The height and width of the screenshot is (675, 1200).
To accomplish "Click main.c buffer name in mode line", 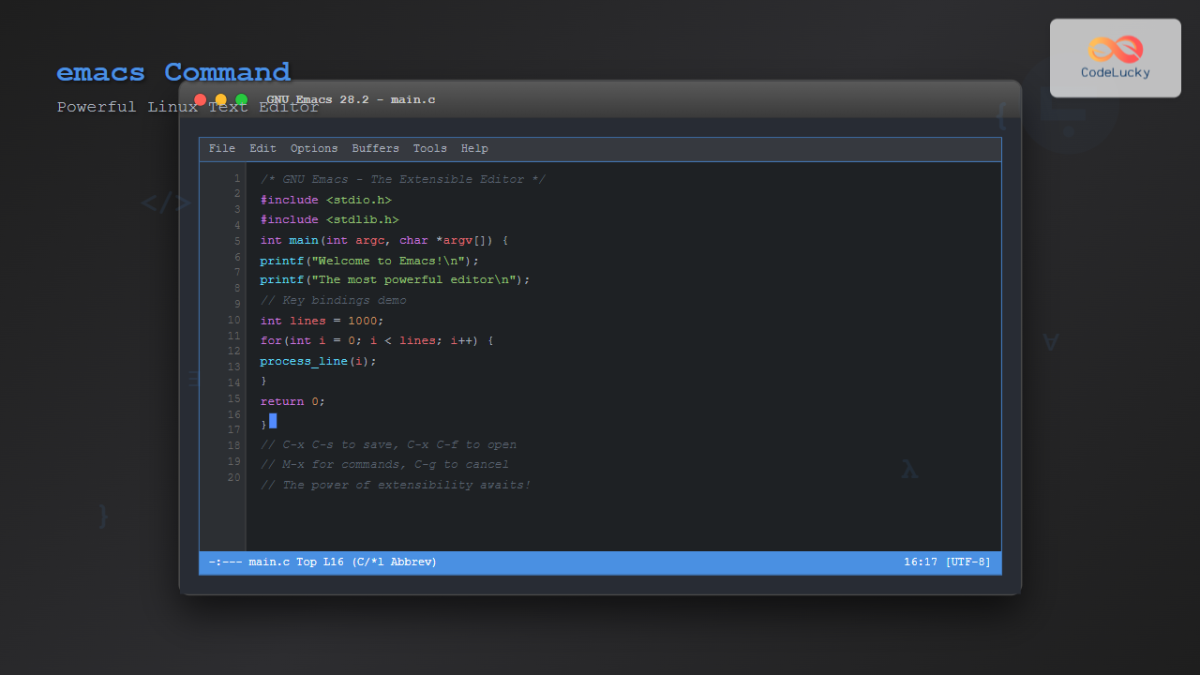I will pos(268,561).
